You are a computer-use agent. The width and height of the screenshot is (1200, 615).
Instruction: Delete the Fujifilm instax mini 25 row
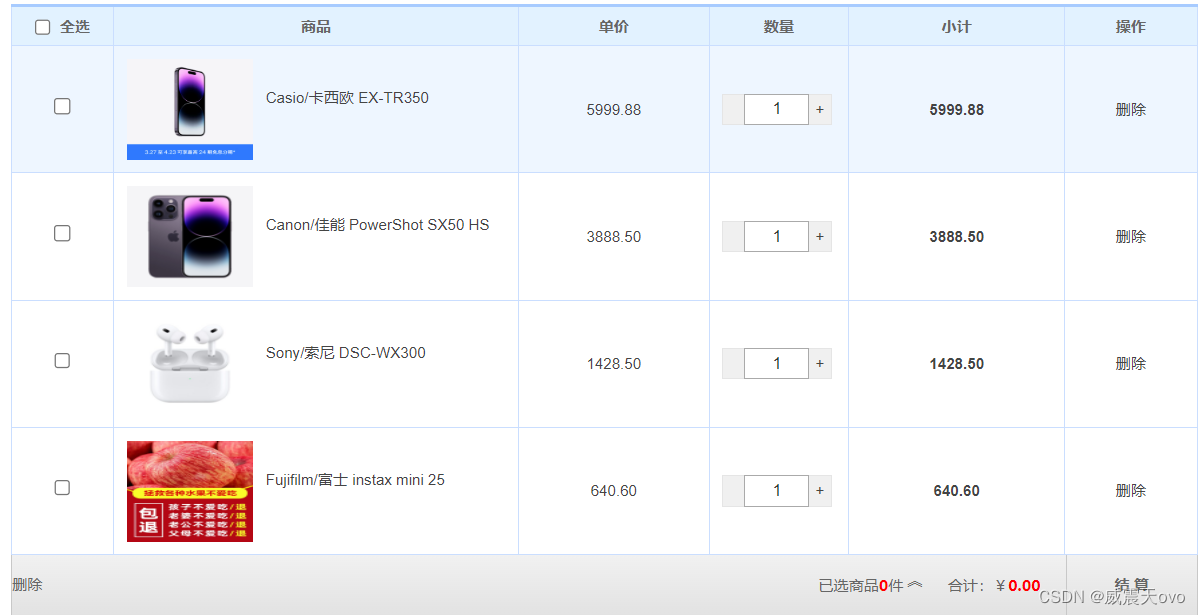click(x=1131, y=491)
